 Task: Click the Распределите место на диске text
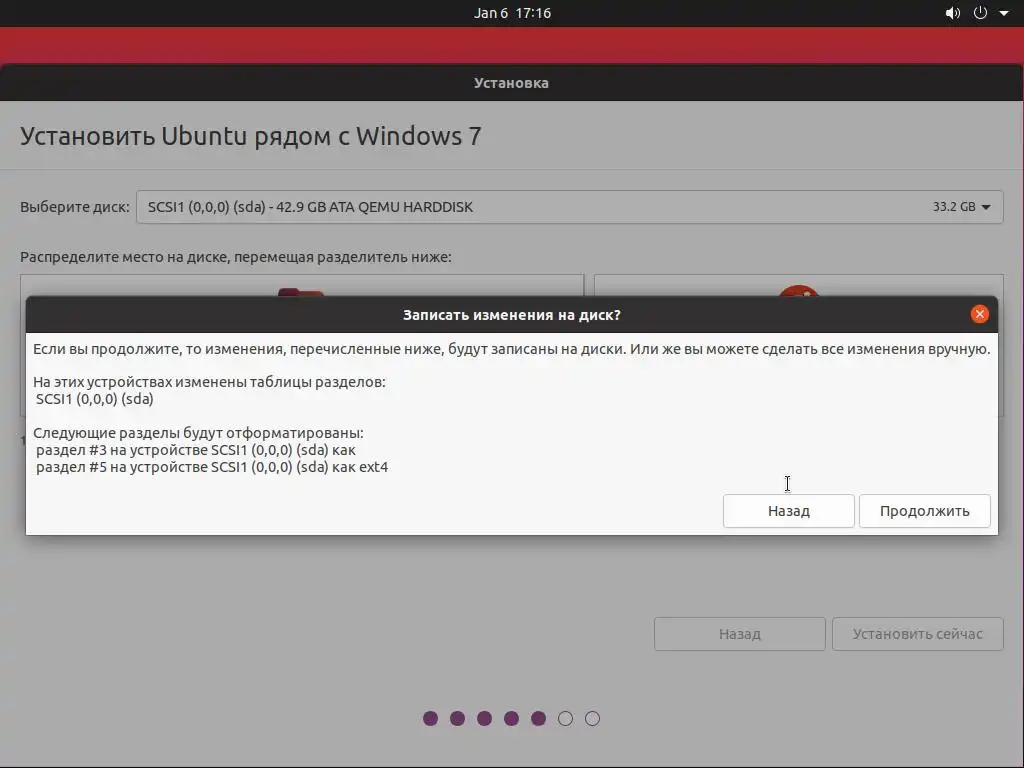point(236,257)
